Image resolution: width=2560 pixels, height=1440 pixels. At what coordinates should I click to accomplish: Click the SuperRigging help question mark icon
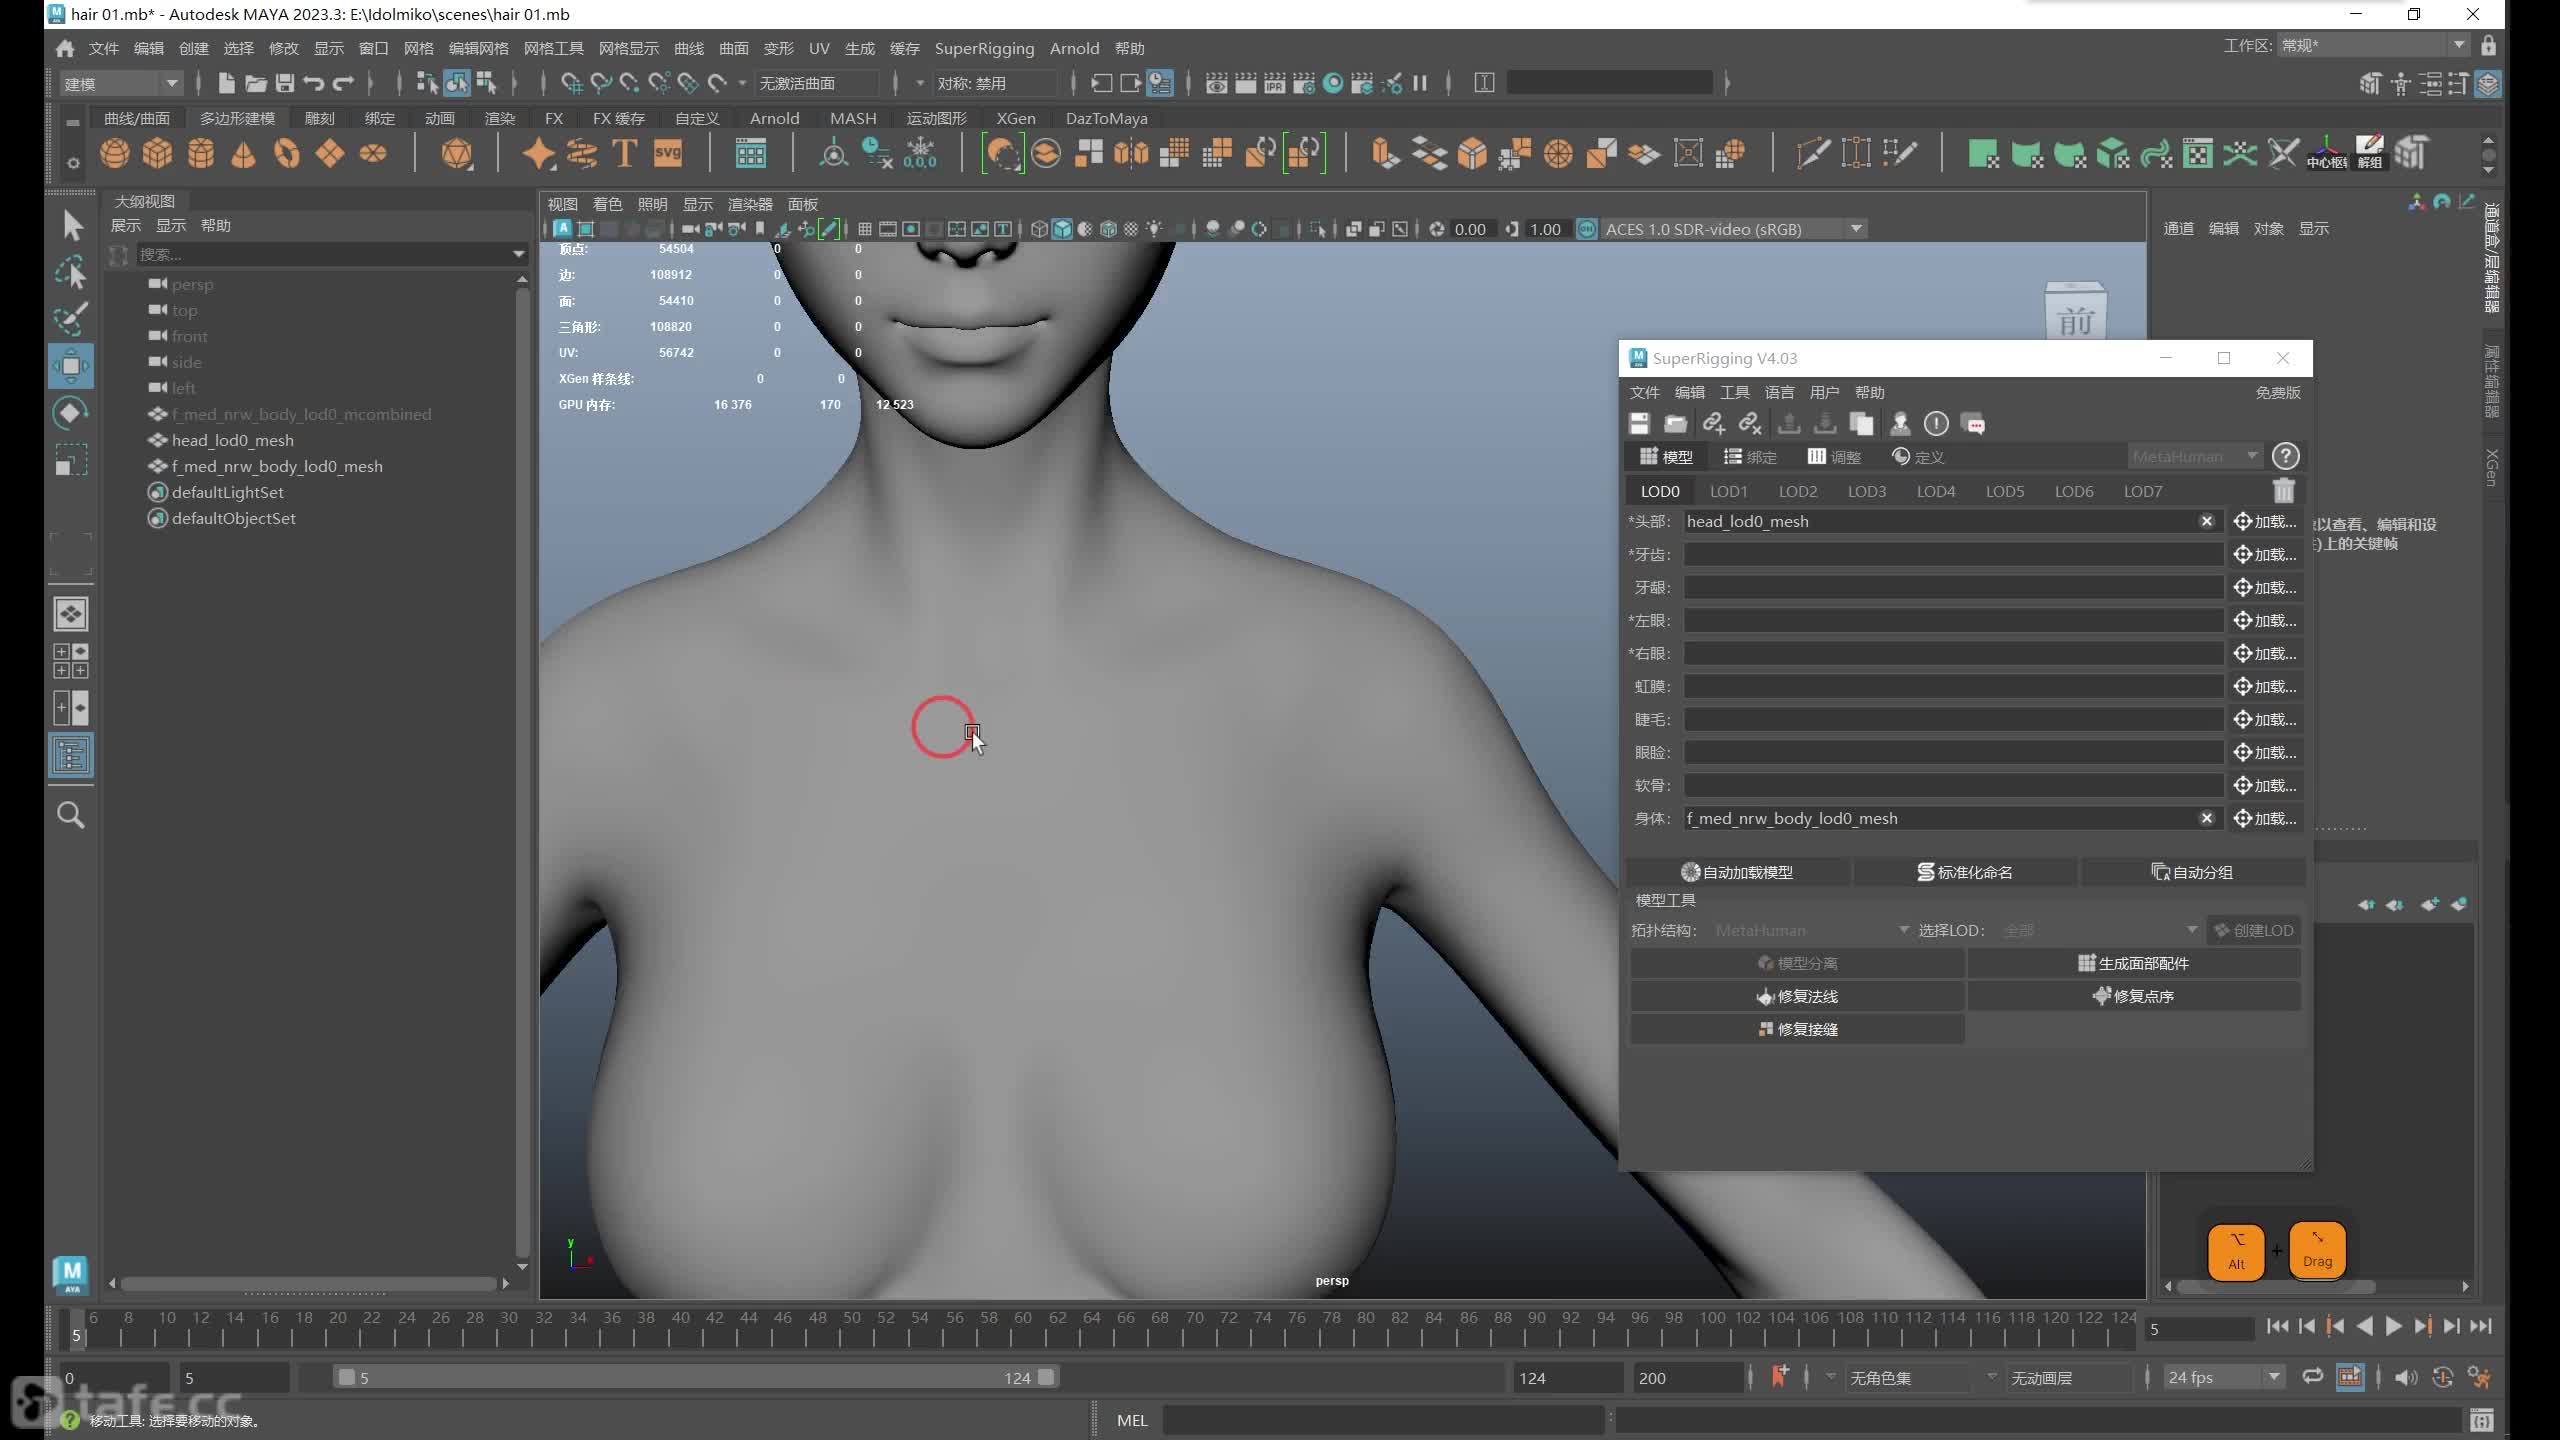tap(2285, 456)
